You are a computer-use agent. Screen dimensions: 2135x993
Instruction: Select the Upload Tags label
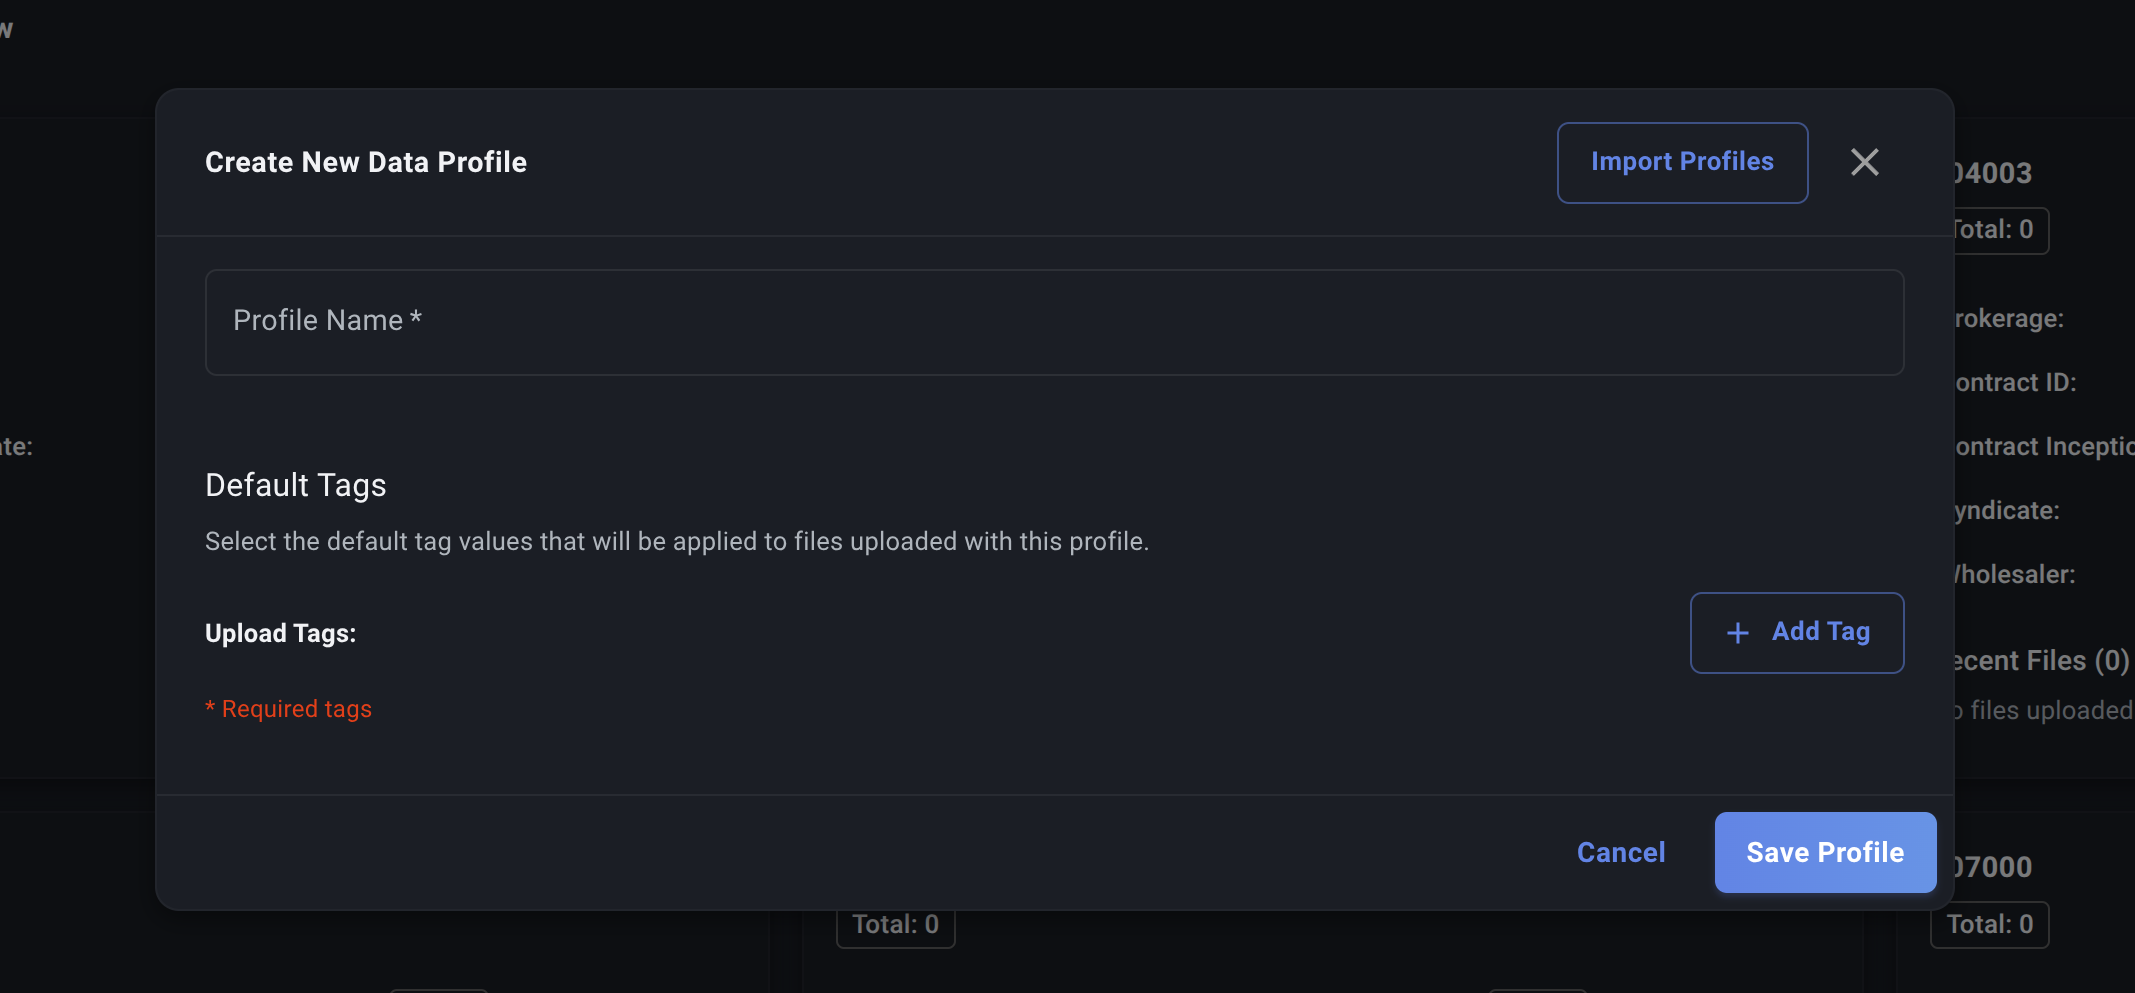(281, 633)
